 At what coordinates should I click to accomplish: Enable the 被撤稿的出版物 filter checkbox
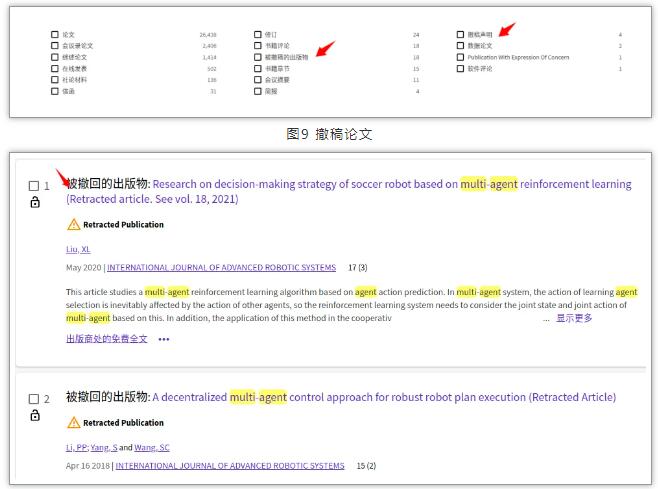point(257,57)
